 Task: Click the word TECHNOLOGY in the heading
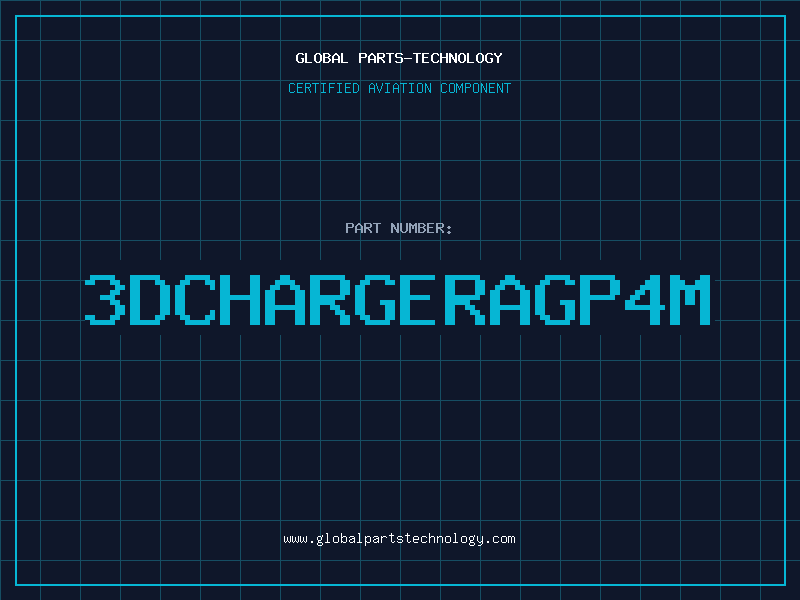(x=458, y=58)
